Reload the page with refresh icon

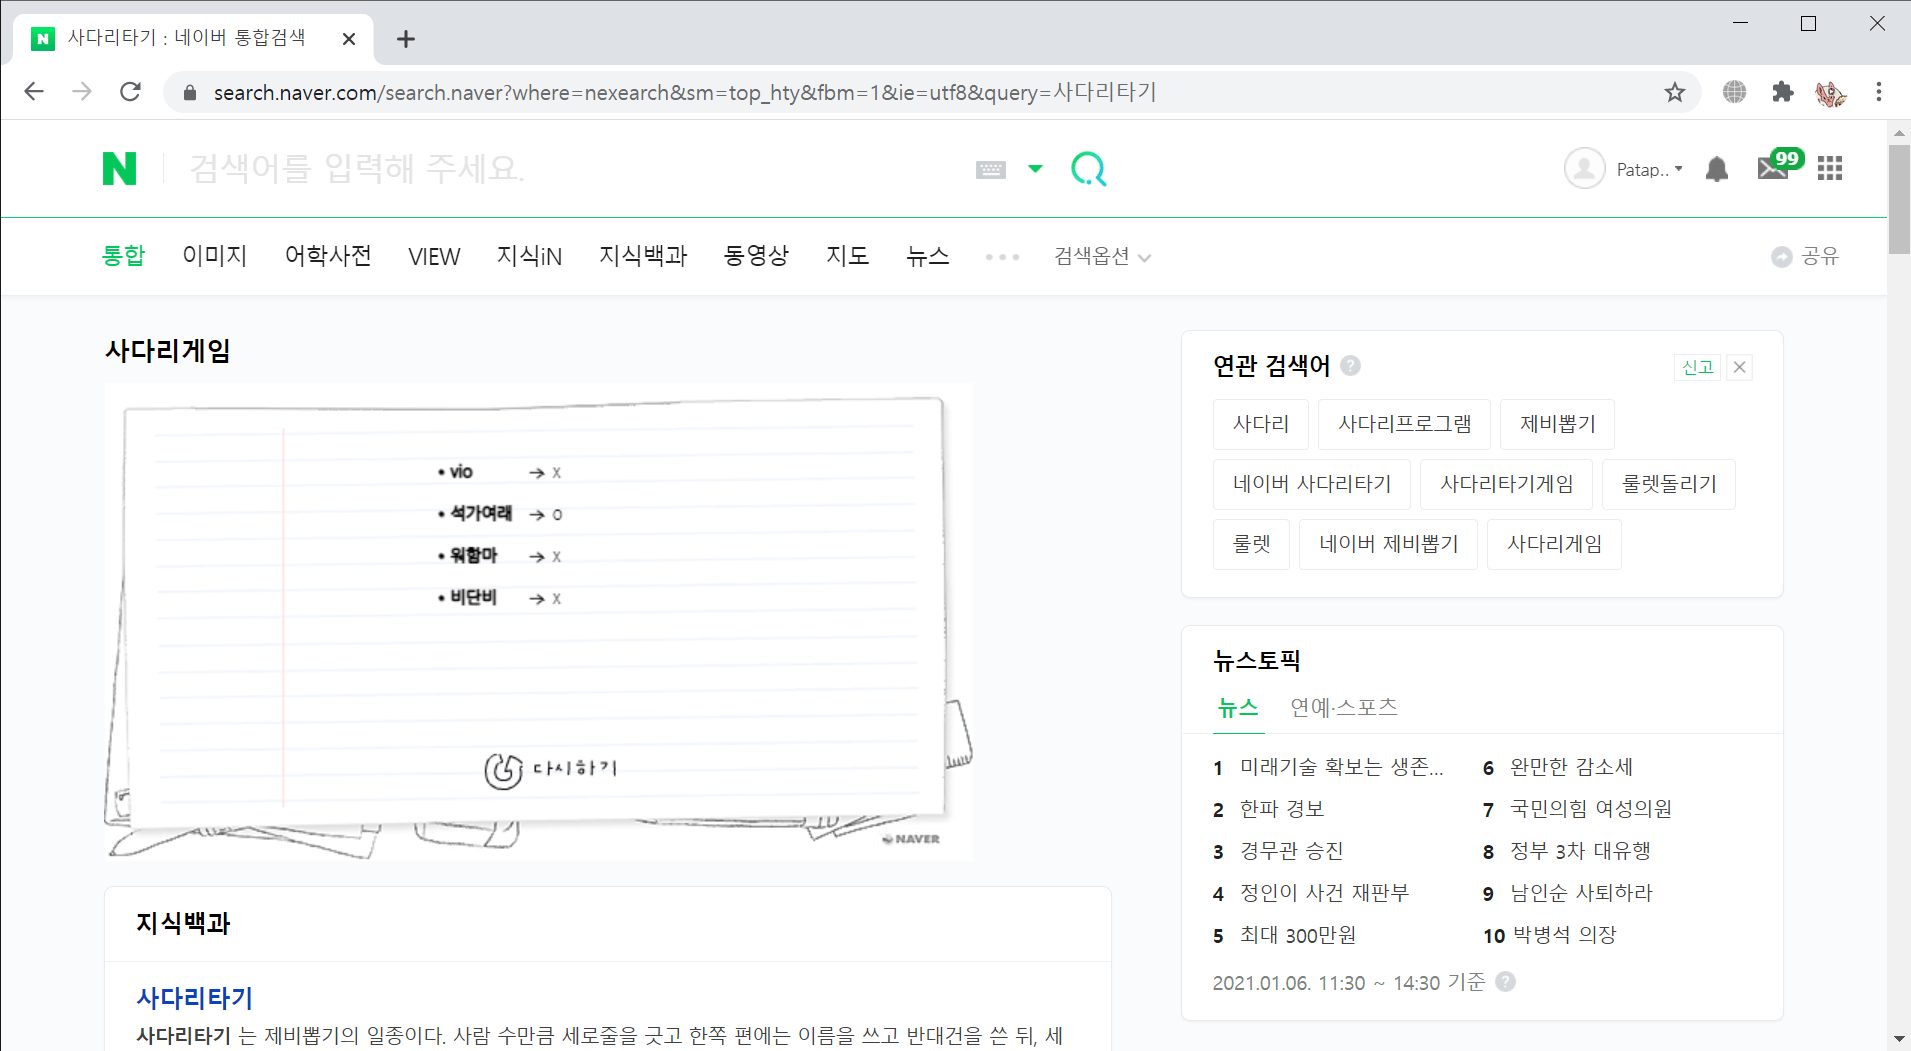click(x=130, y=92)
